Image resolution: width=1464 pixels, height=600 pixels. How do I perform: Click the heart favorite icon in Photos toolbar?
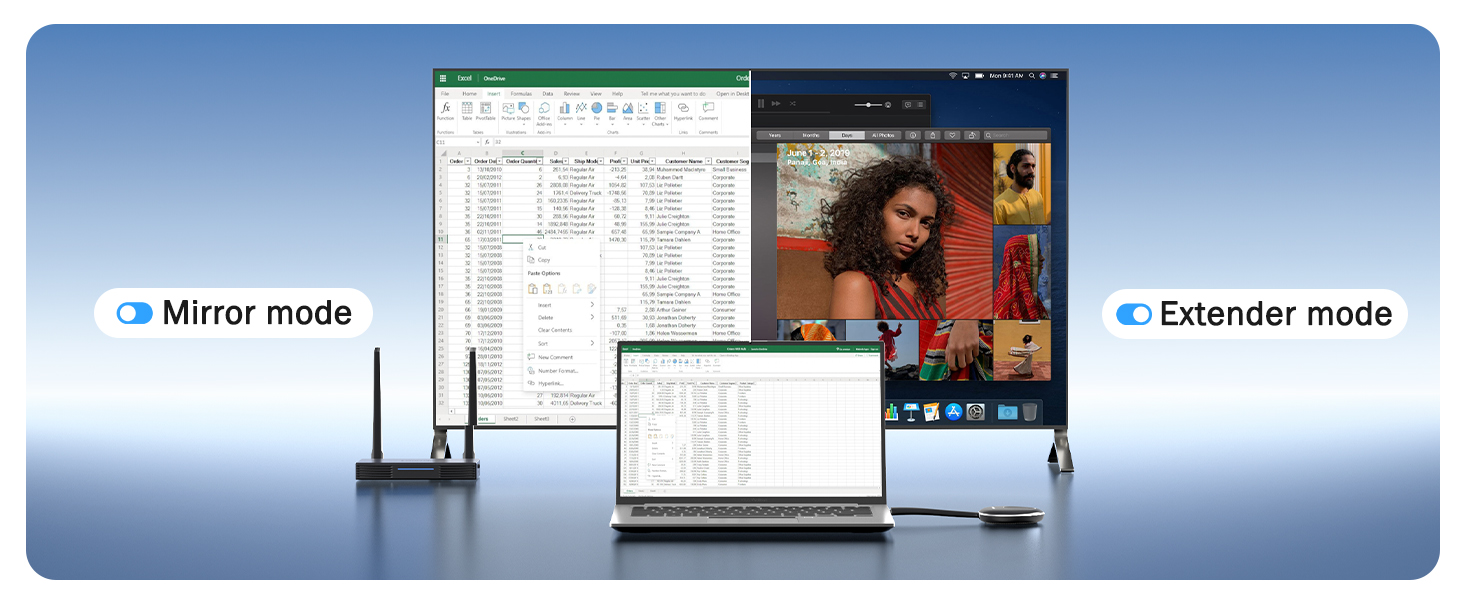point(952,135)
